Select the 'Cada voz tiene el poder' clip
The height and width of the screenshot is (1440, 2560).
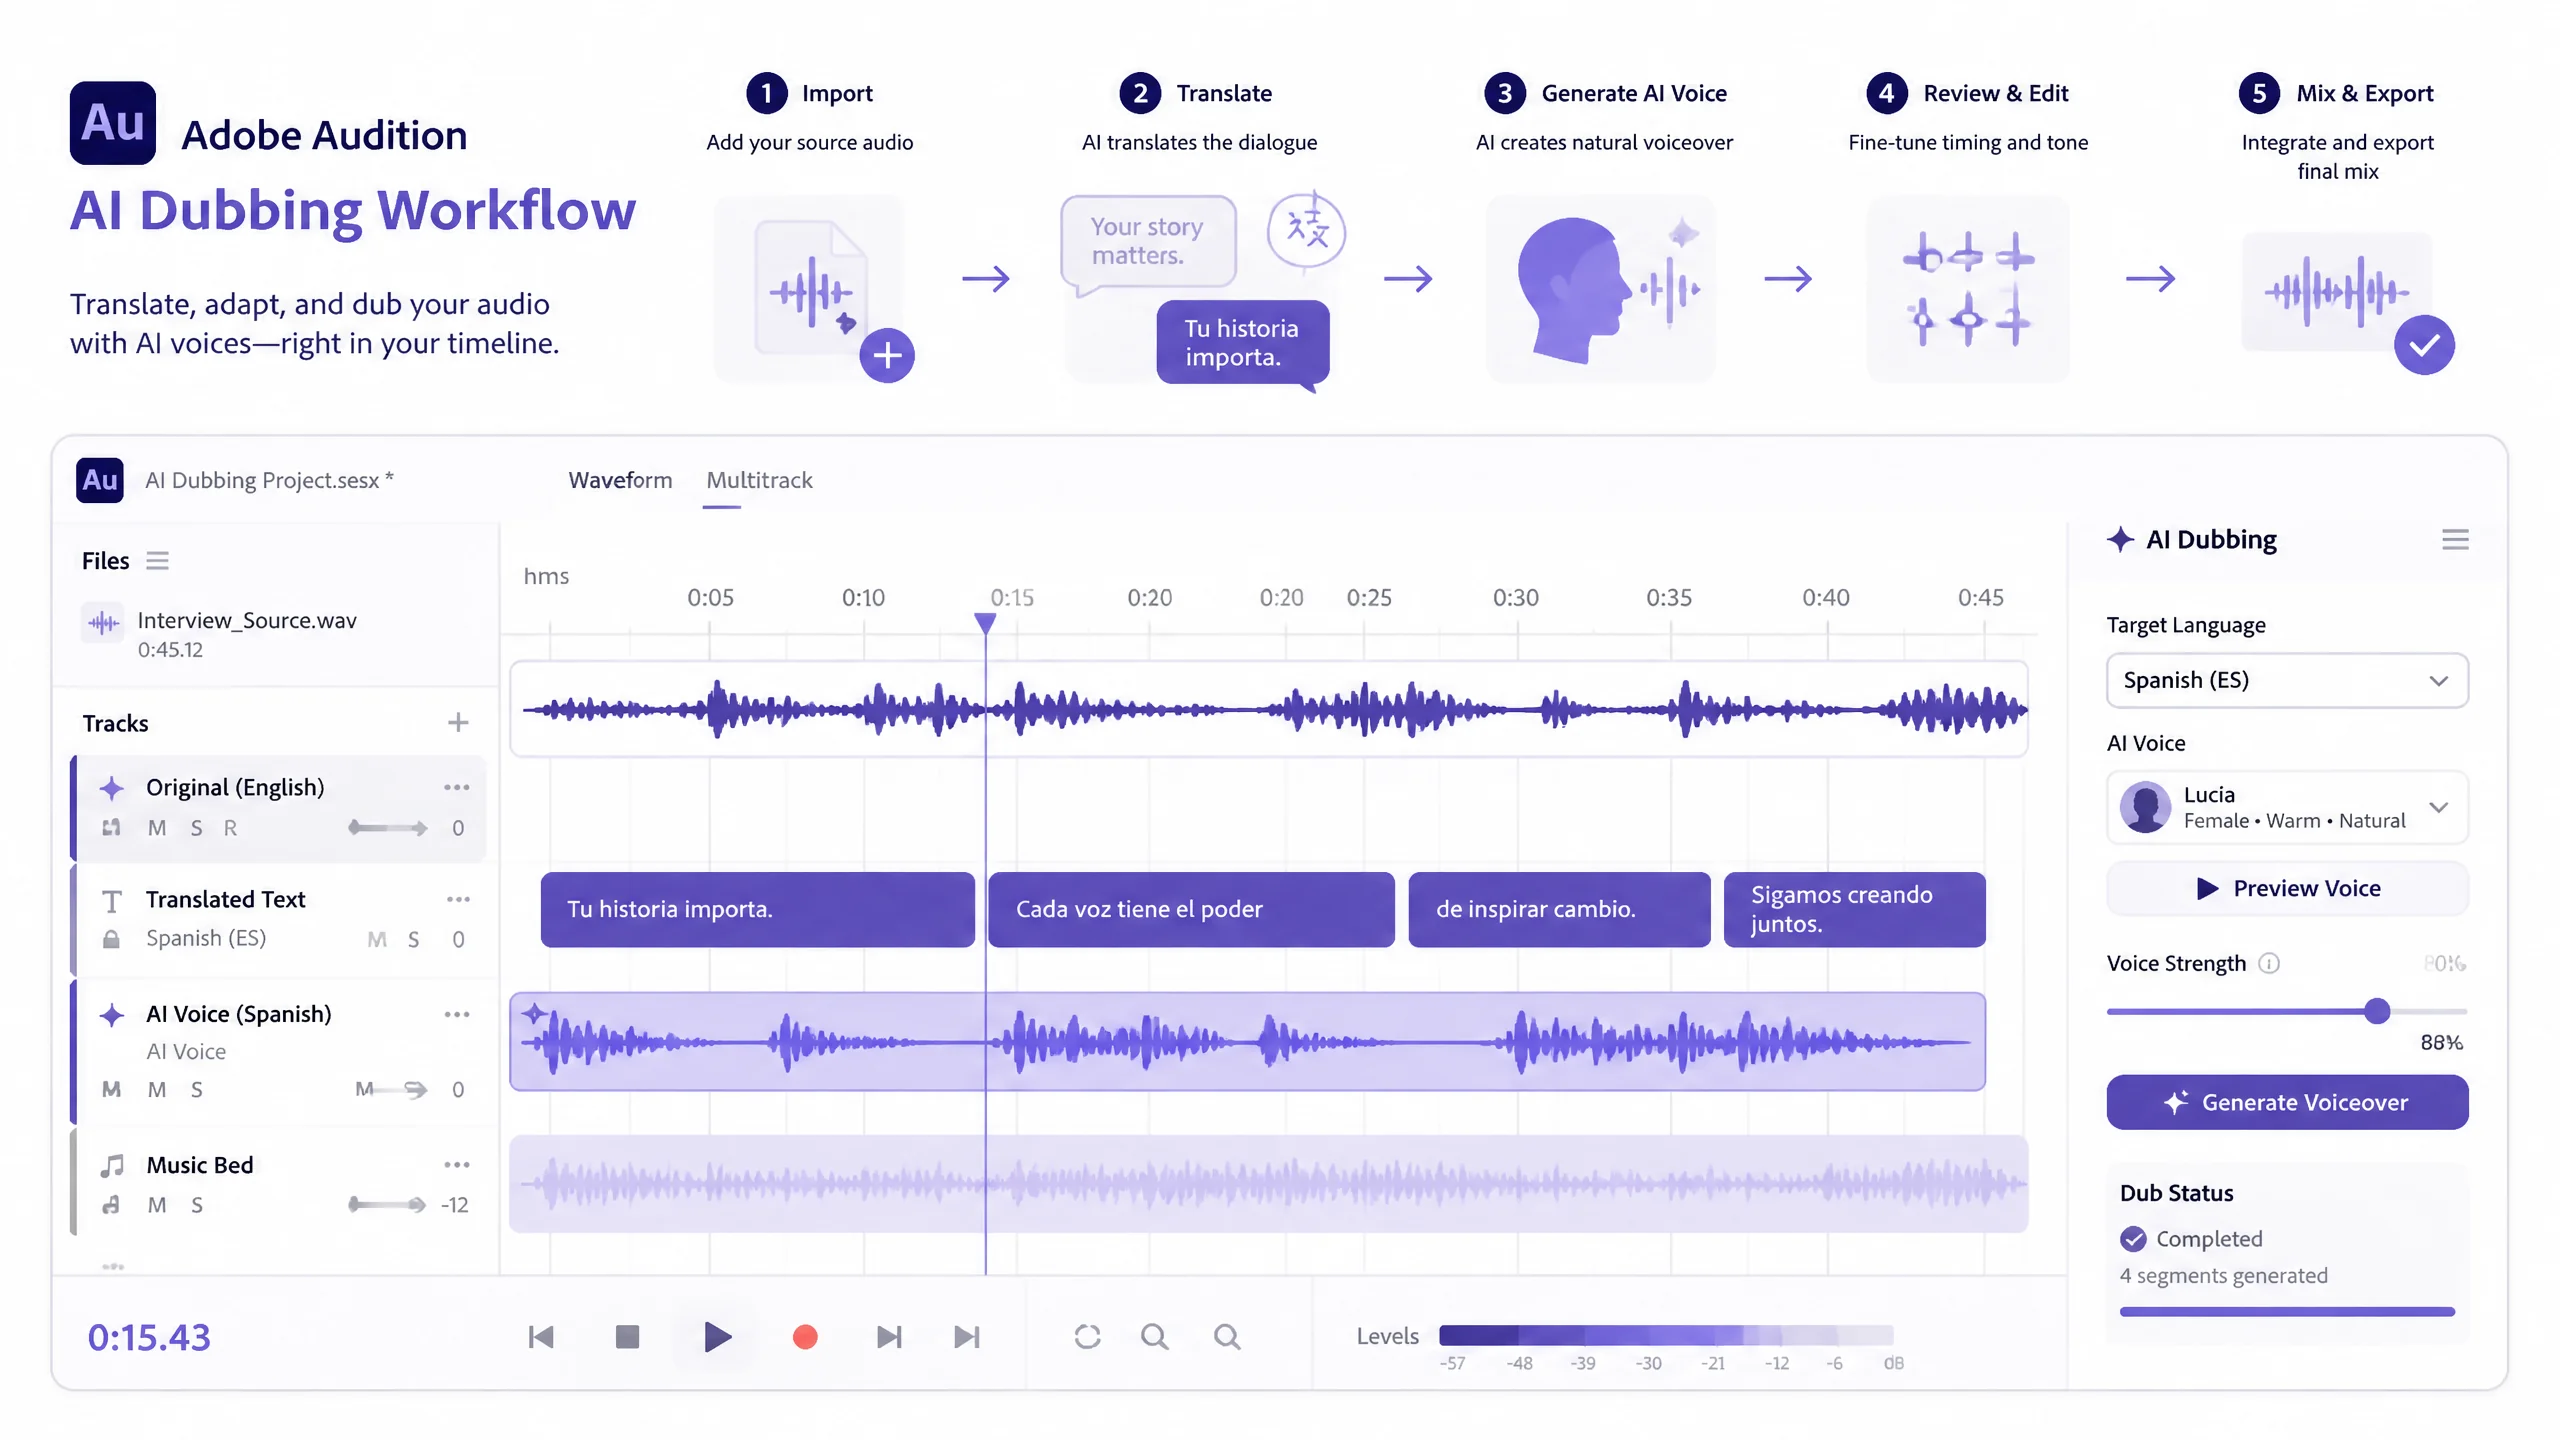click(1191, 909)
